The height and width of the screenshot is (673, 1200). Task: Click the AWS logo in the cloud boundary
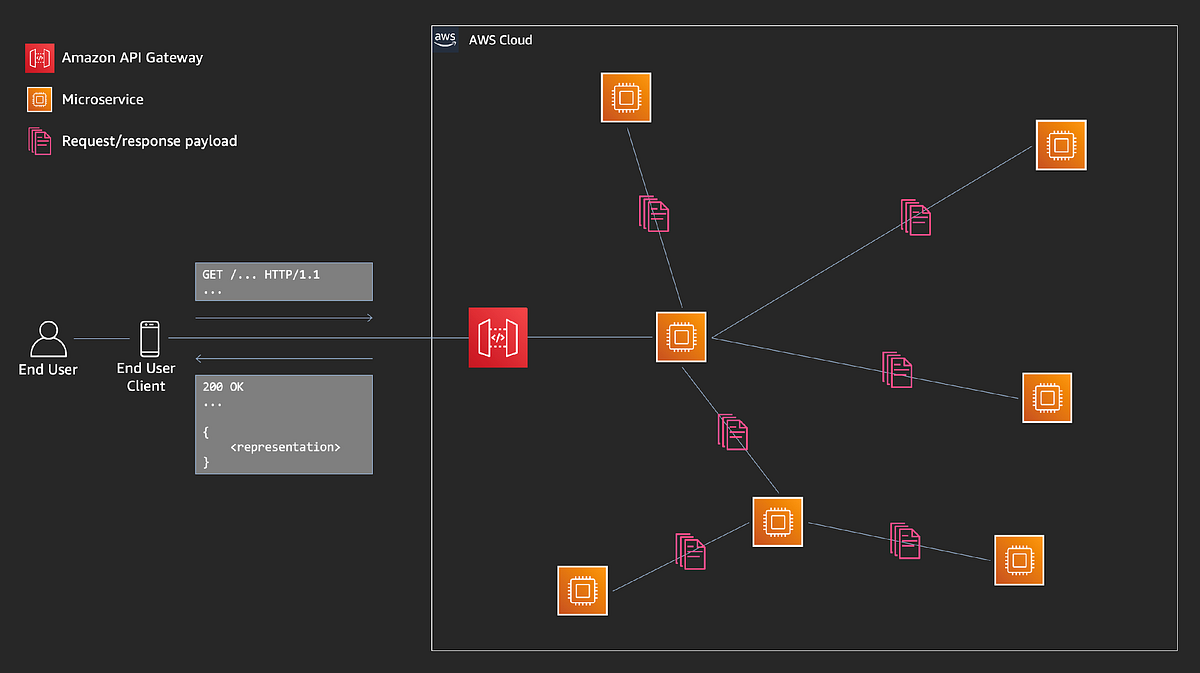pyautogui.click(x=445, y=39)
